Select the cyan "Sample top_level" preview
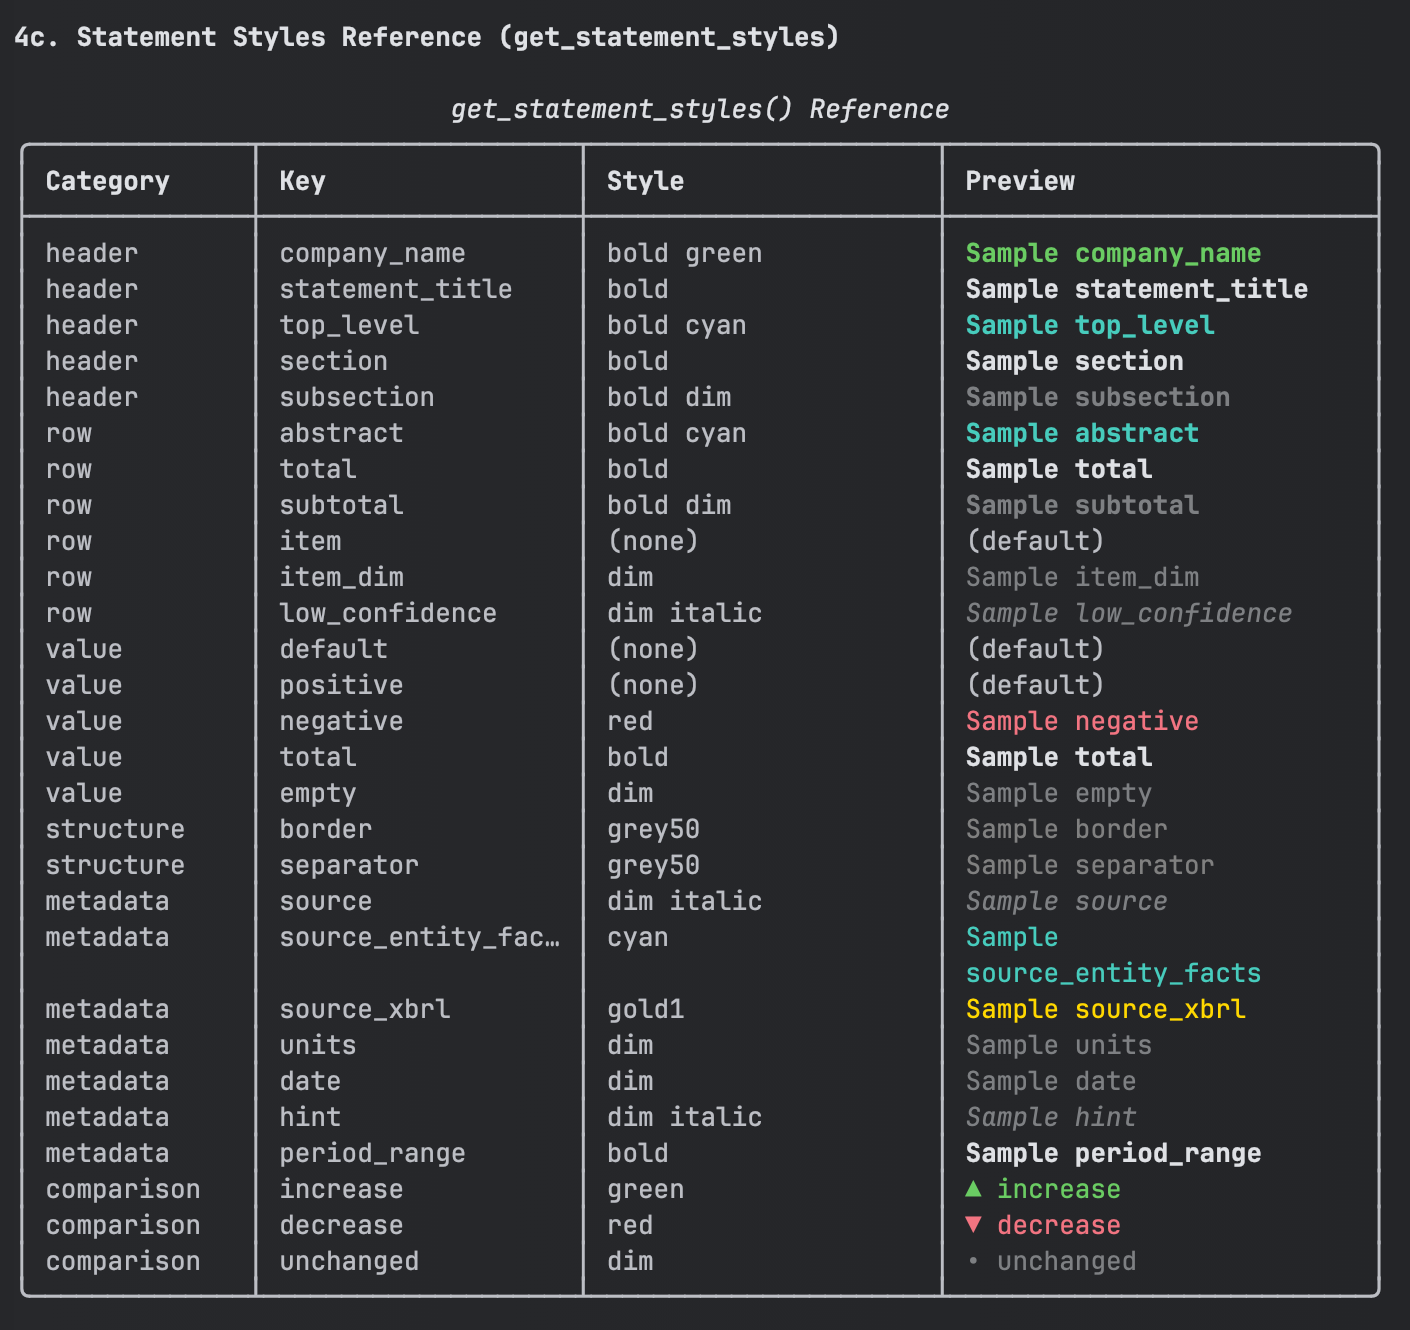1410x1330 pixels. pyautogui.click(x=1089, y=325)
